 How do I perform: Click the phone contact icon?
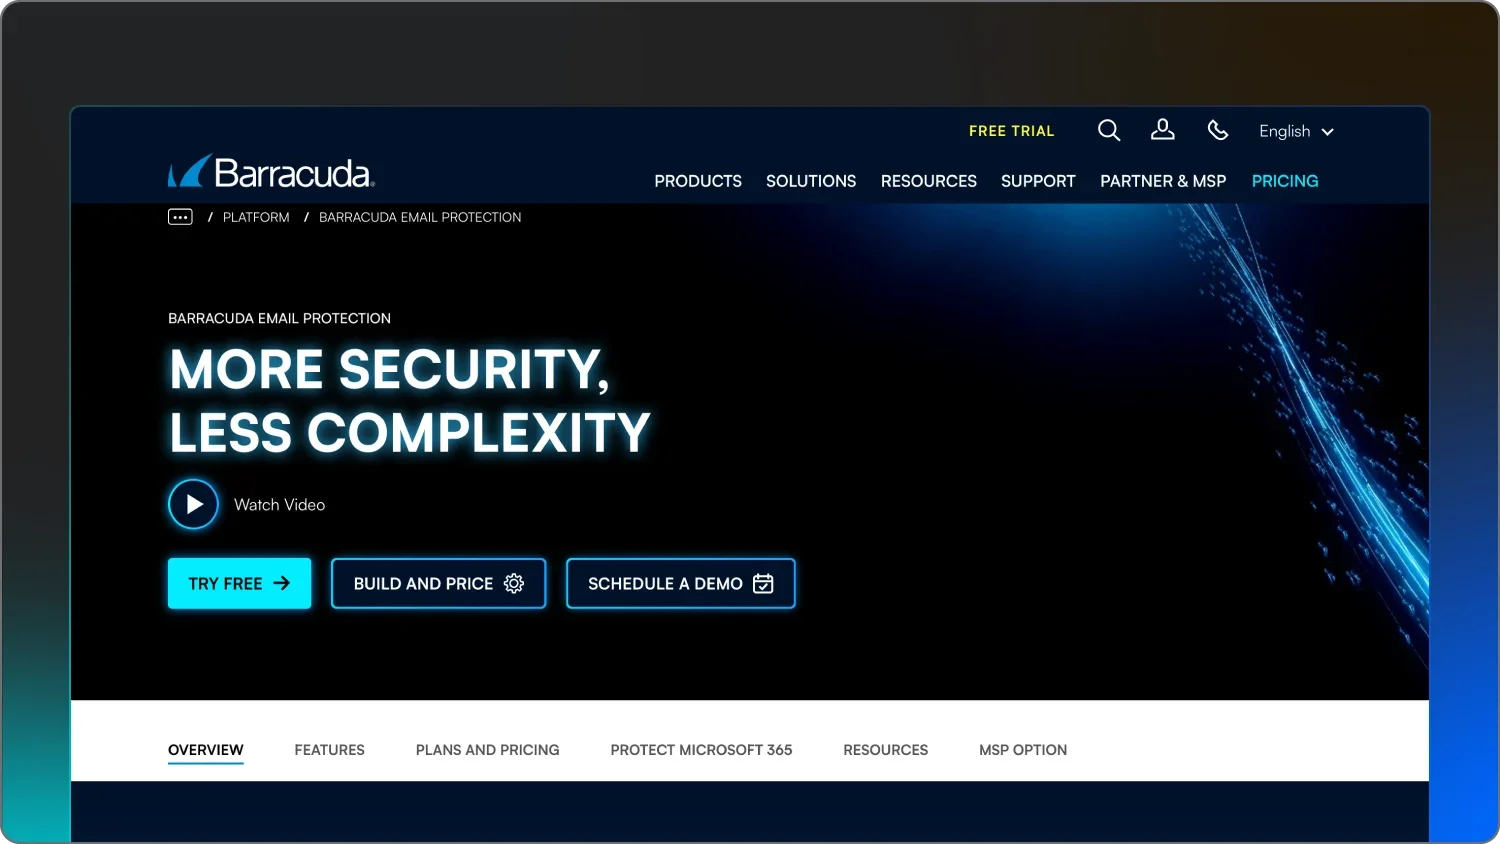tap(1217, 130)
